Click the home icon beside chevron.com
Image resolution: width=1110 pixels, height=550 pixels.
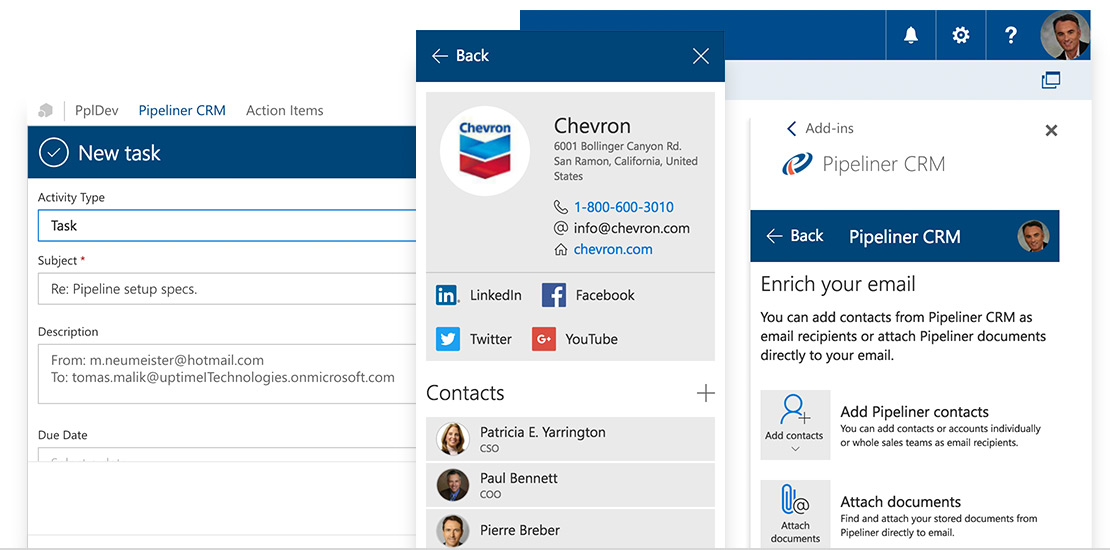coord(561,250)
